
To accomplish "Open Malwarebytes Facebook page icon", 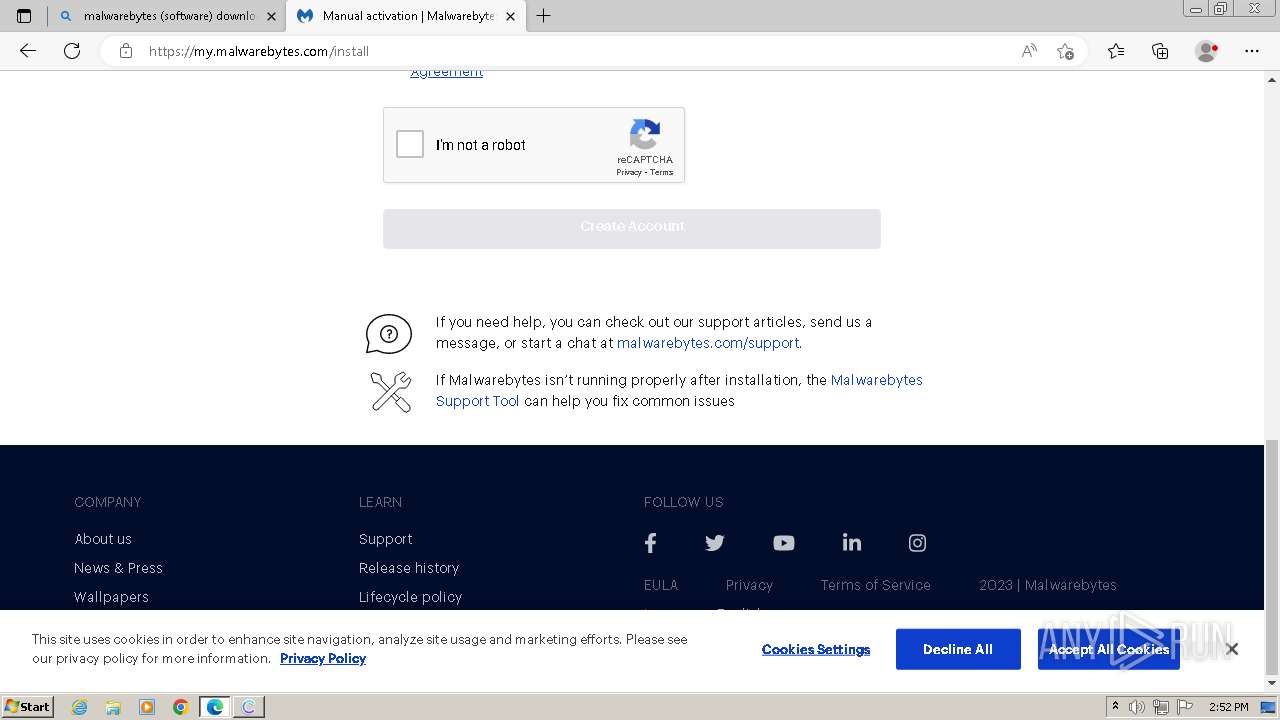I will [x=650, y=543].
